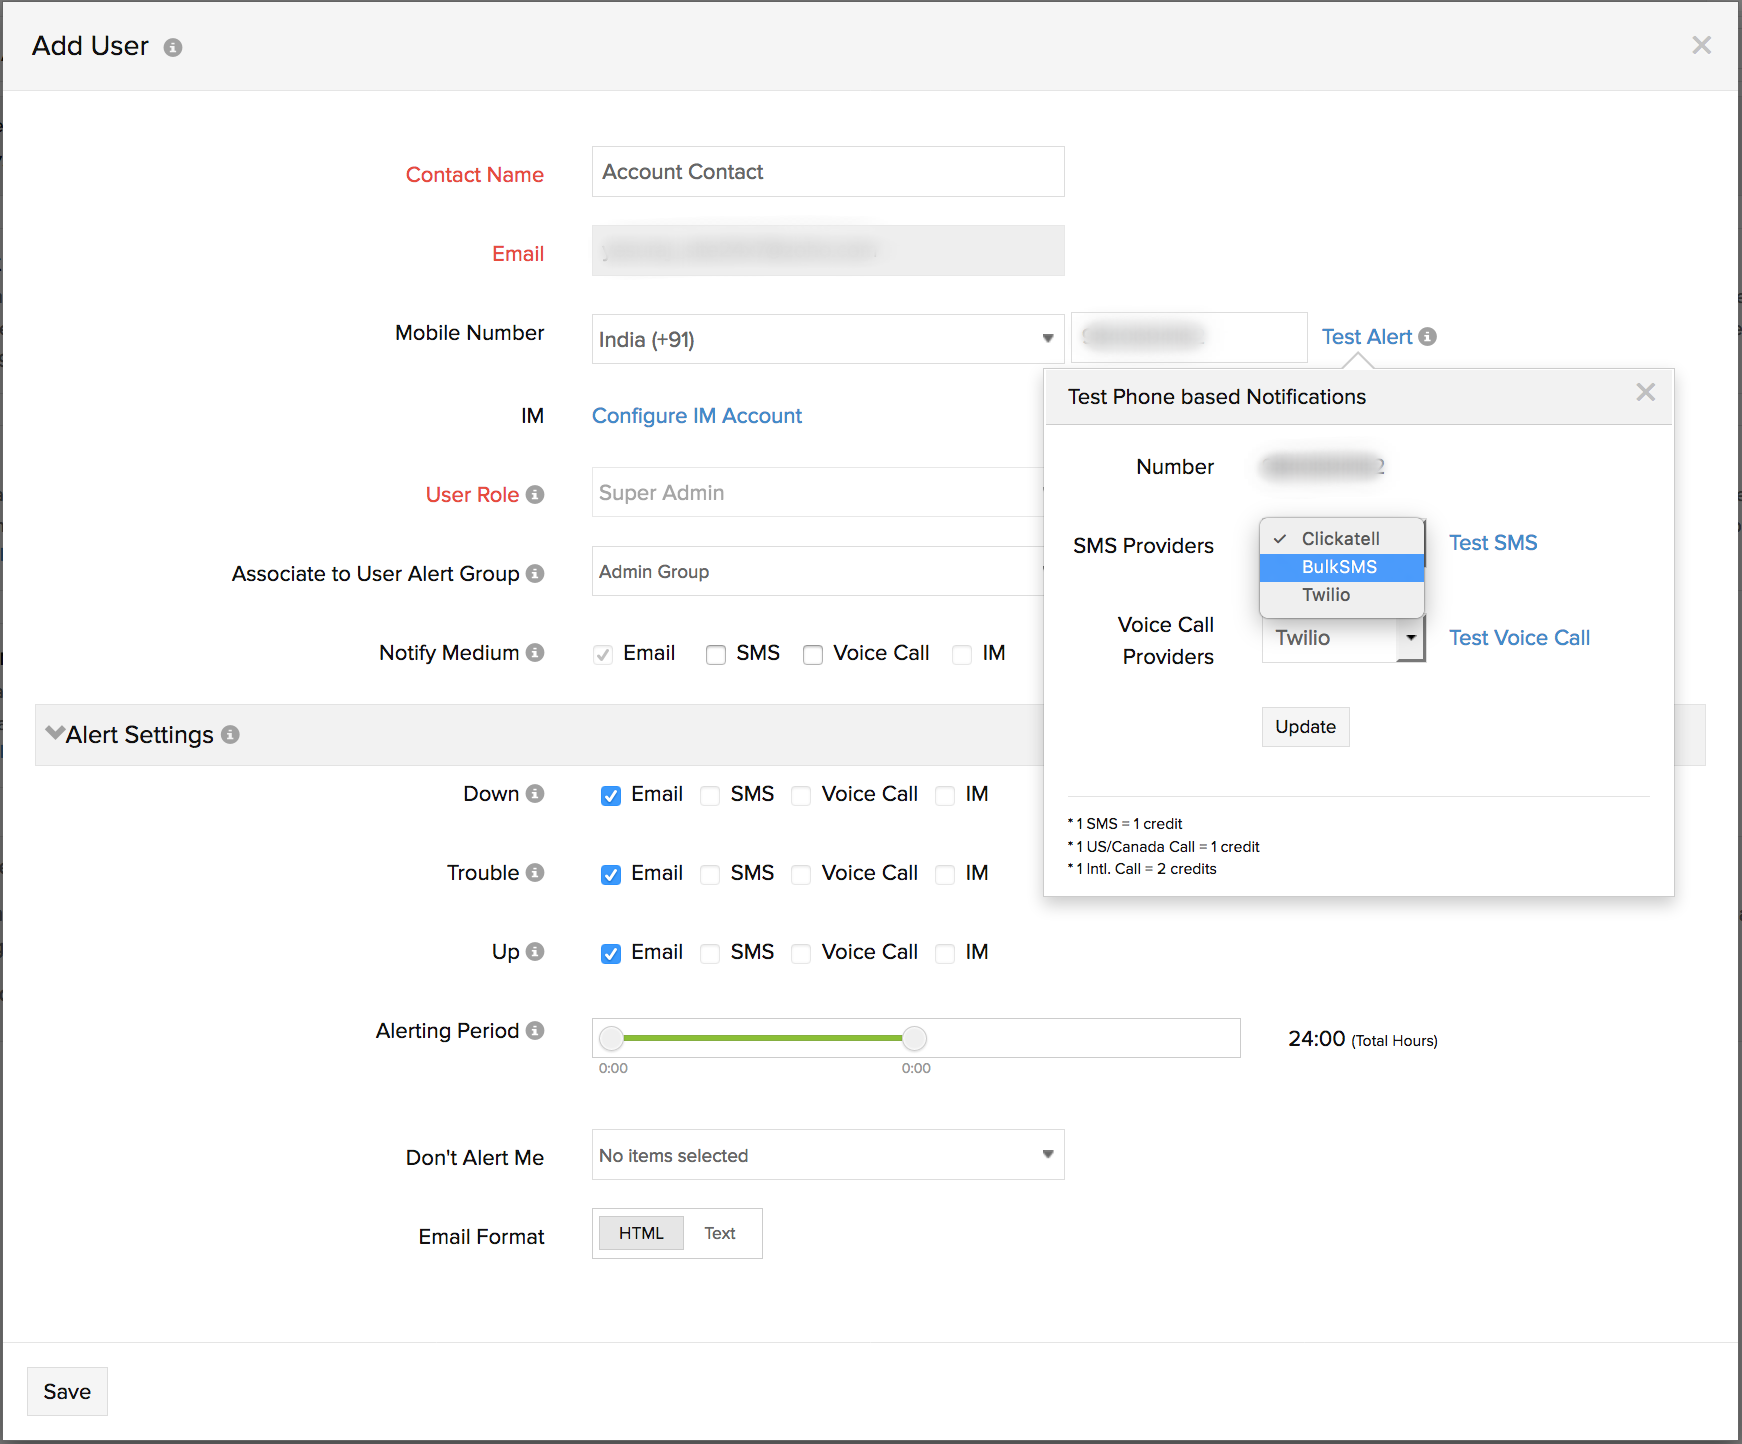The height and width of the screenshot is (1444, 1742).
Task: Open Configure IM Account link
Action: click(x=696, y=416)
